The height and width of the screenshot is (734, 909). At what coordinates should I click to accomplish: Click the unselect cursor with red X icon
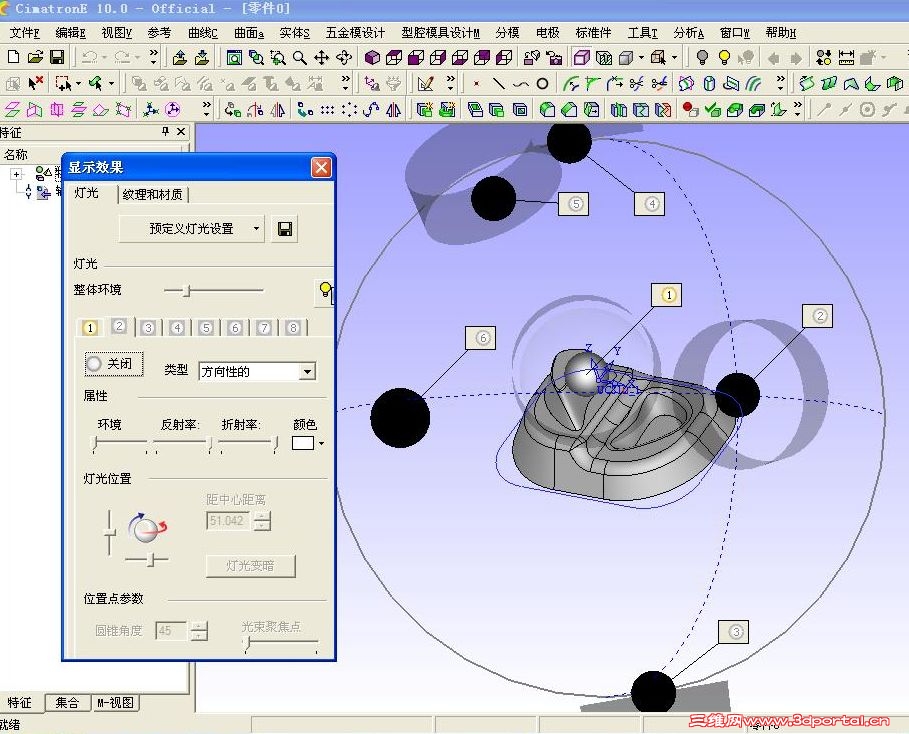click(36, 83)
